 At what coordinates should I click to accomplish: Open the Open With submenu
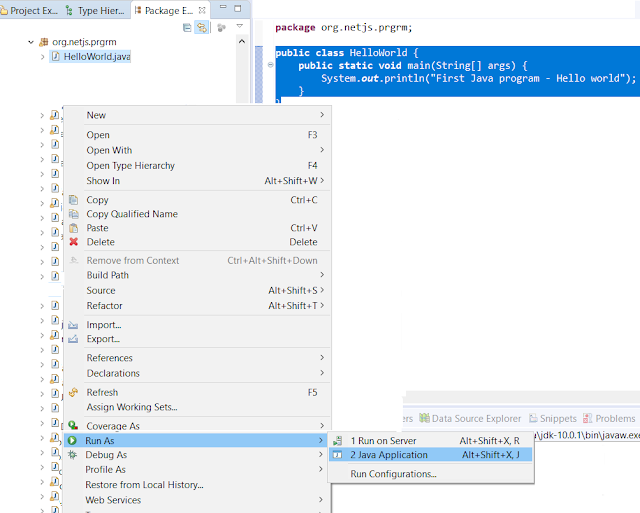tap(197, 150)
